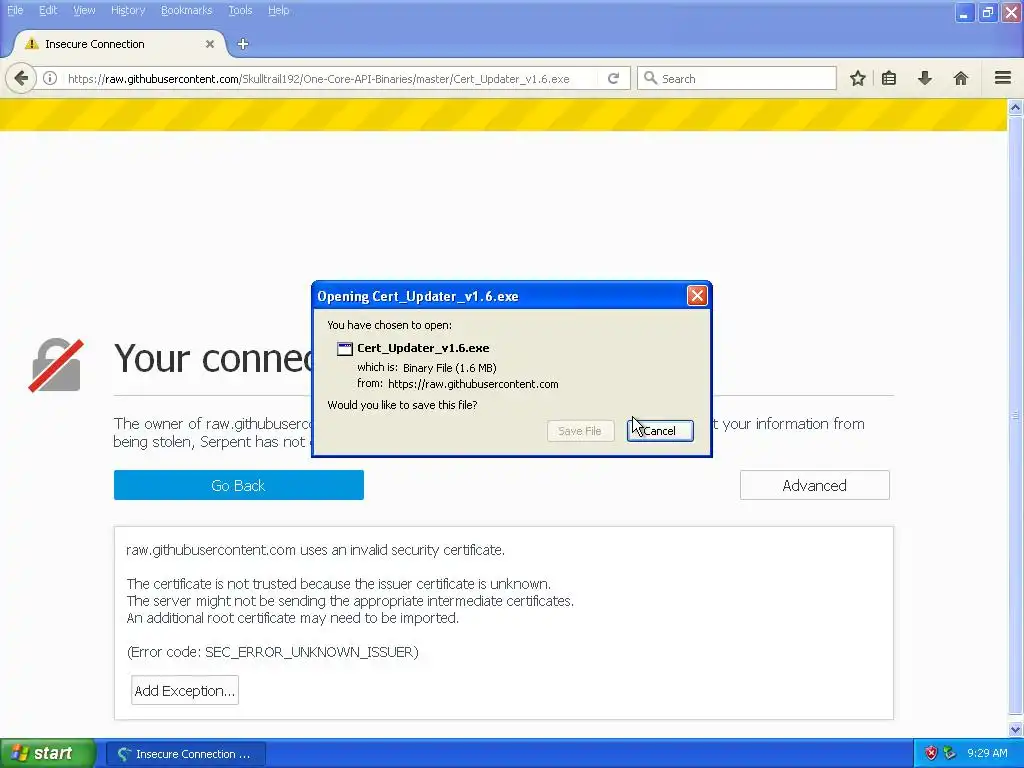The image size is (1024, 768).
Task: Click the 9:29 AM clock
Action: click(987, 753)
